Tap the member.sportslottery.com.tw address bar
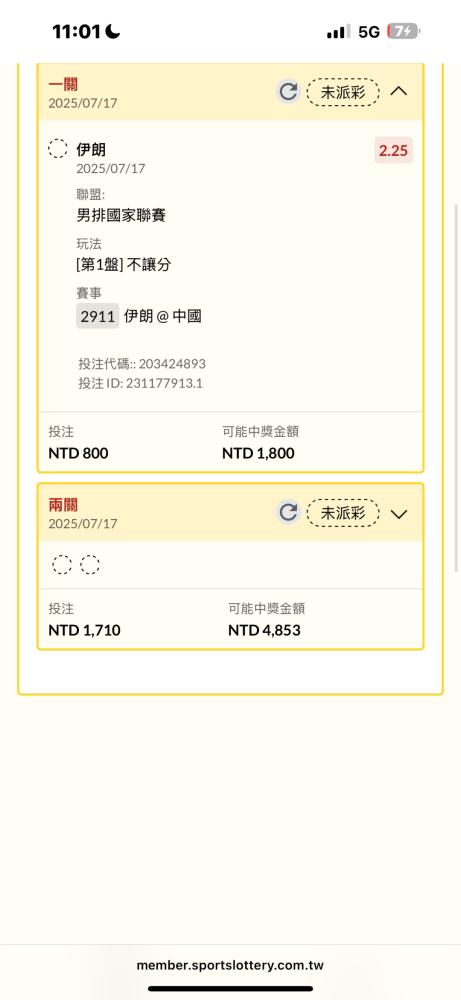The image size is (461, 1000). click(230, 966)
